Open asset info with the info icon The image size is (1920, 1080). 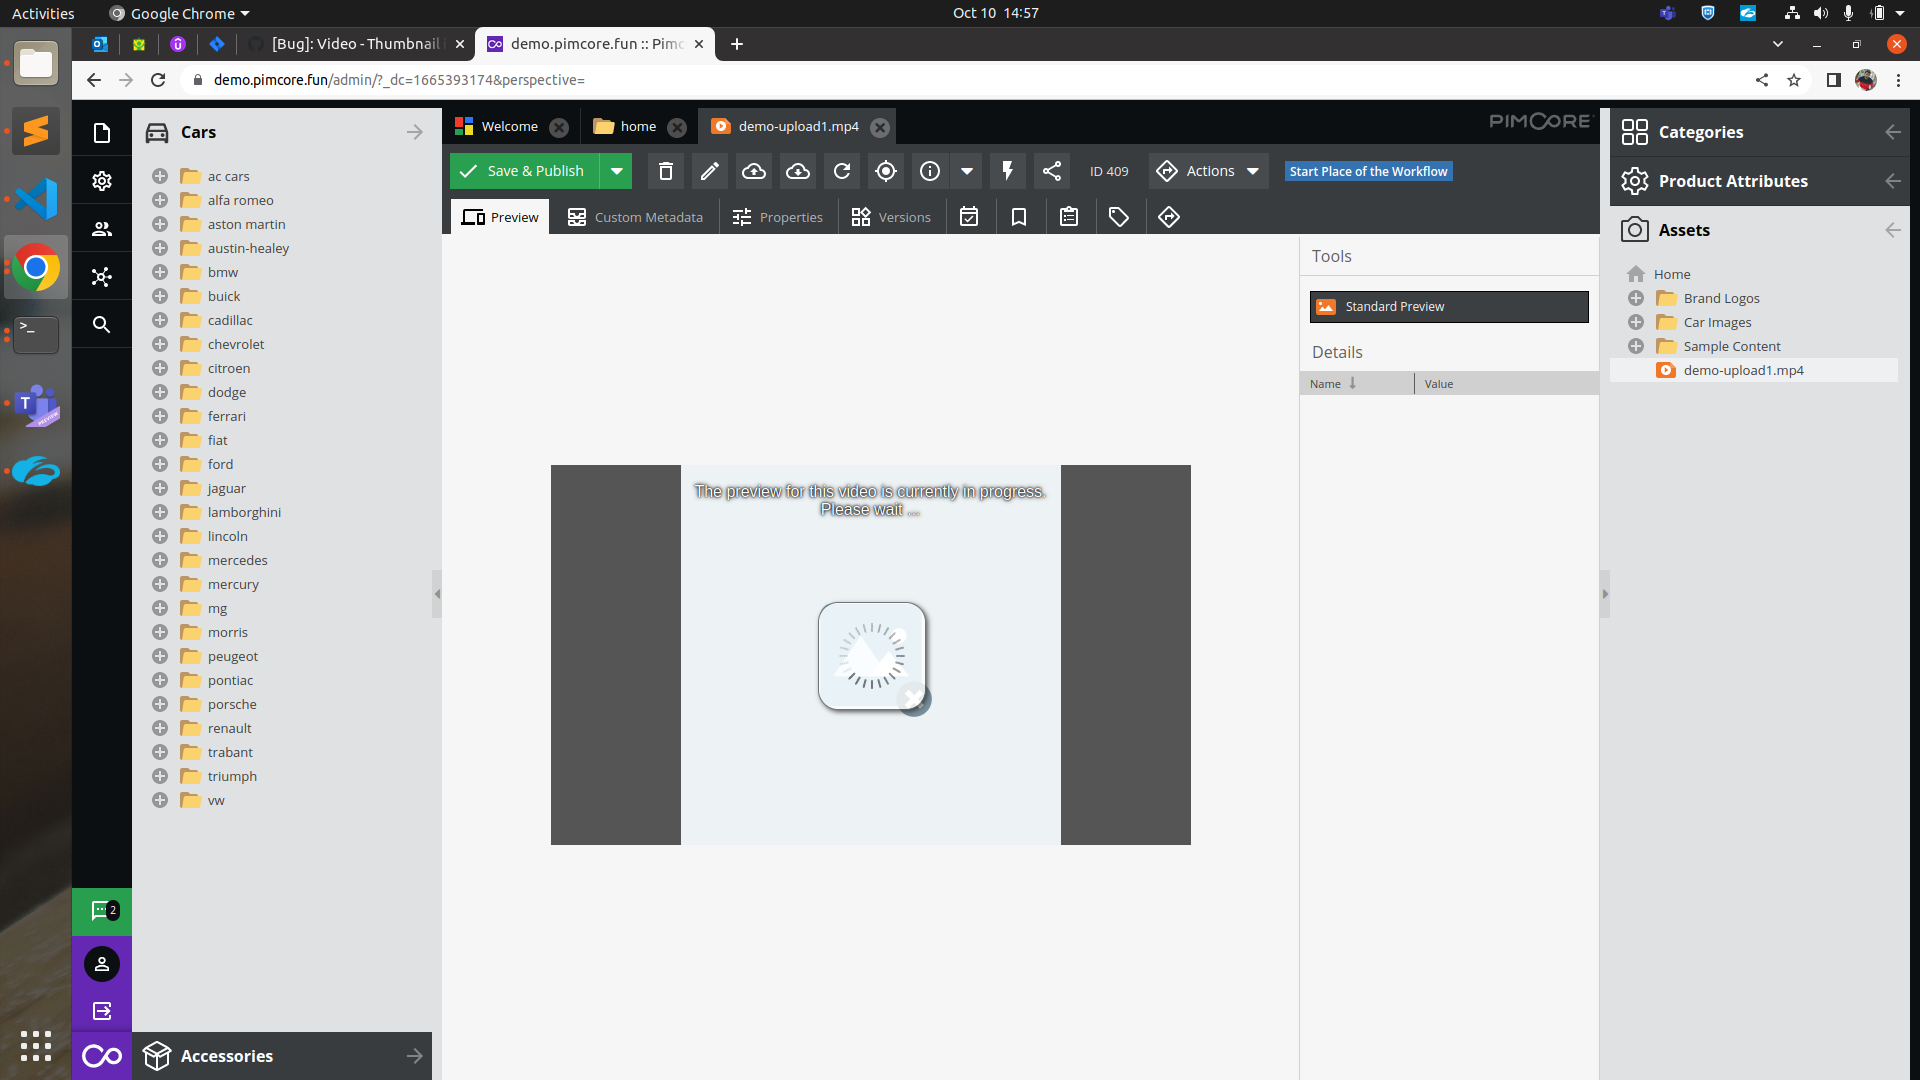click(x=930, y=171)
